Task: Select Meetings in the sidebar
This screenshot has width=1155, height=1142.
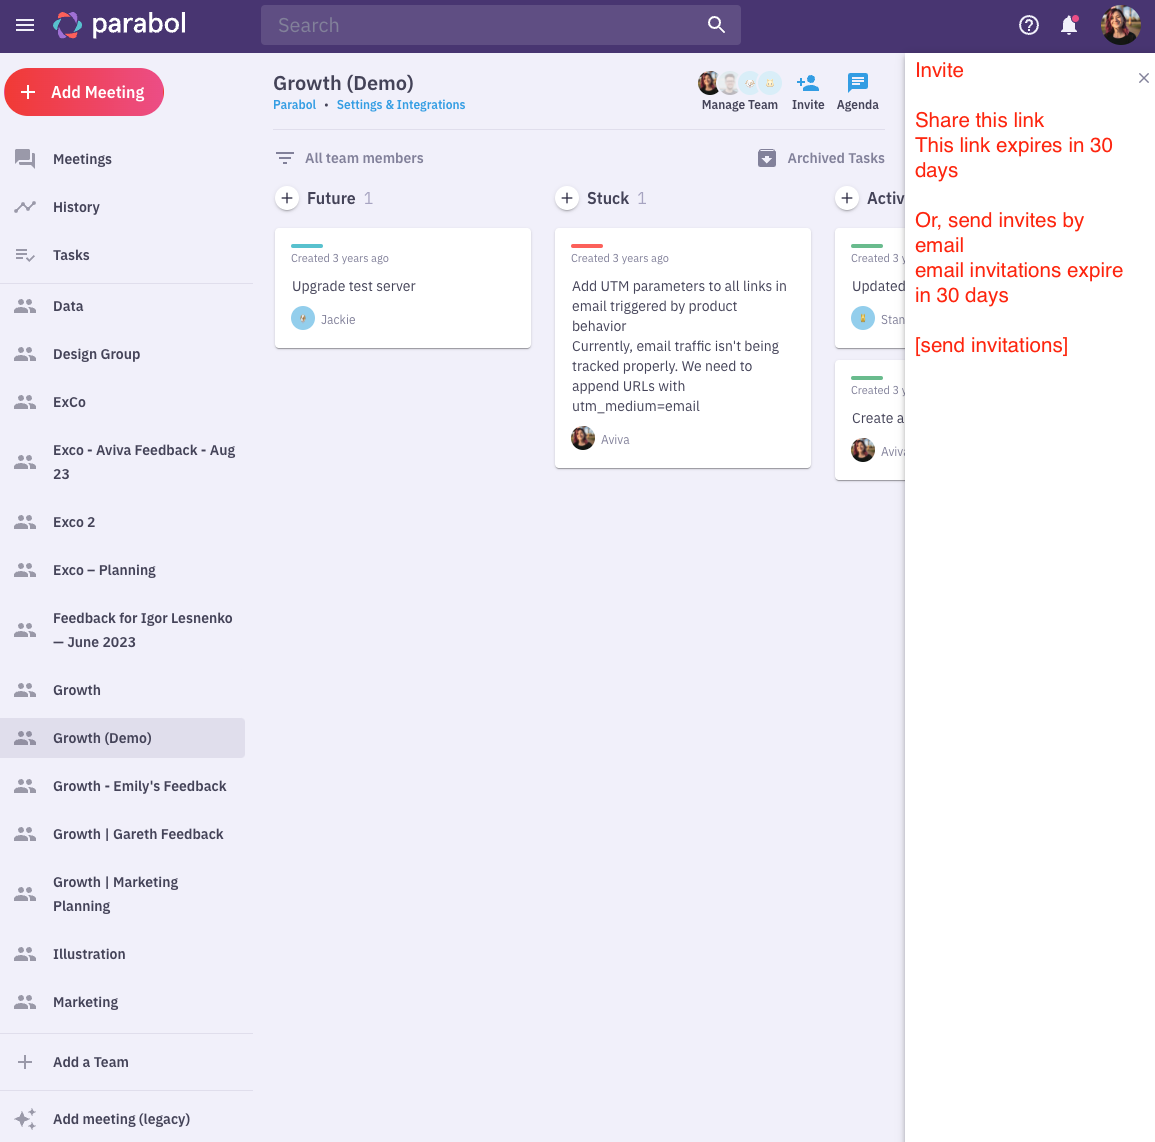Action: click(80, 159)
